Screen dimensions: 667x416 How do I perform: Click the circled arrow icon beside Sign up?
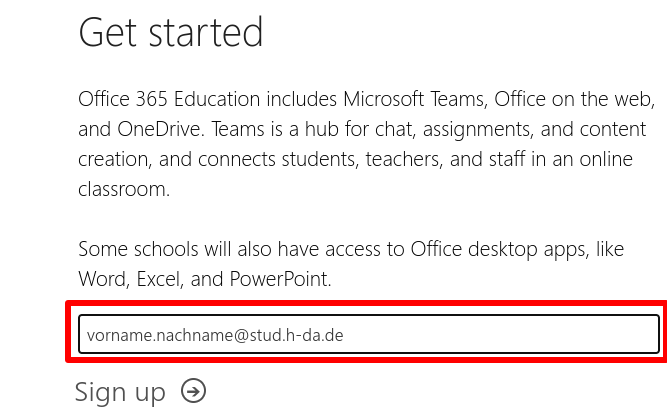(194, 391)
